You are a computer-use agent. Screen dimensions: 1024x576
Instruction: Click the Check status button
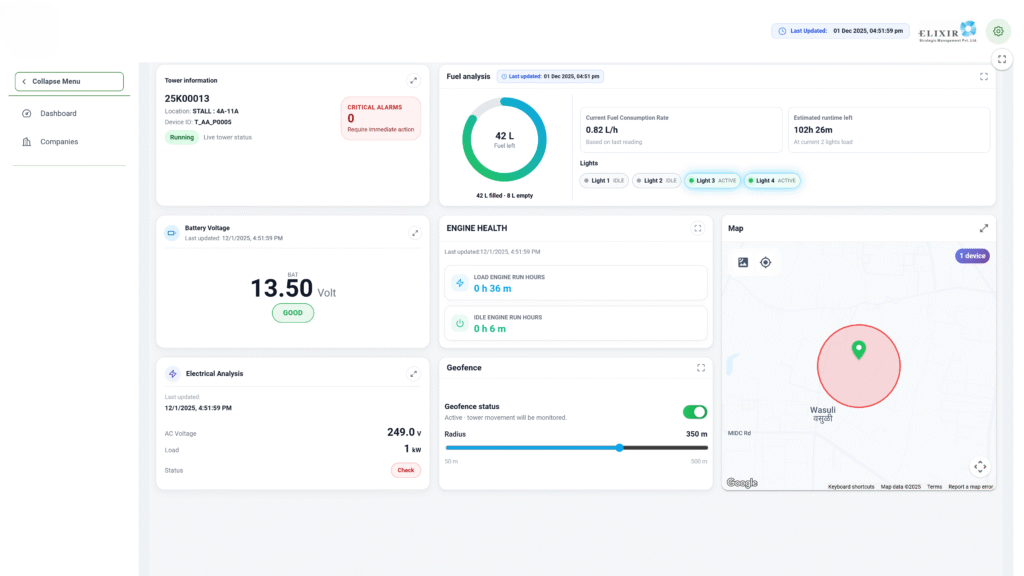[x=405, y=470]
